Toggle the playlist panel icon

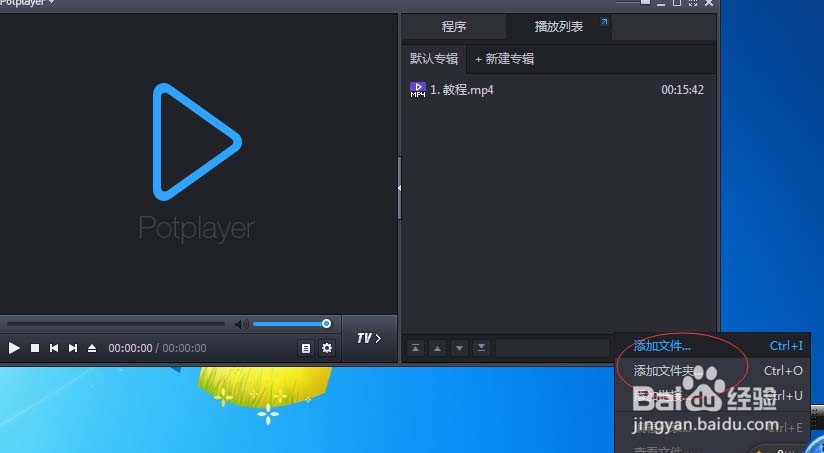click(306, 348)
